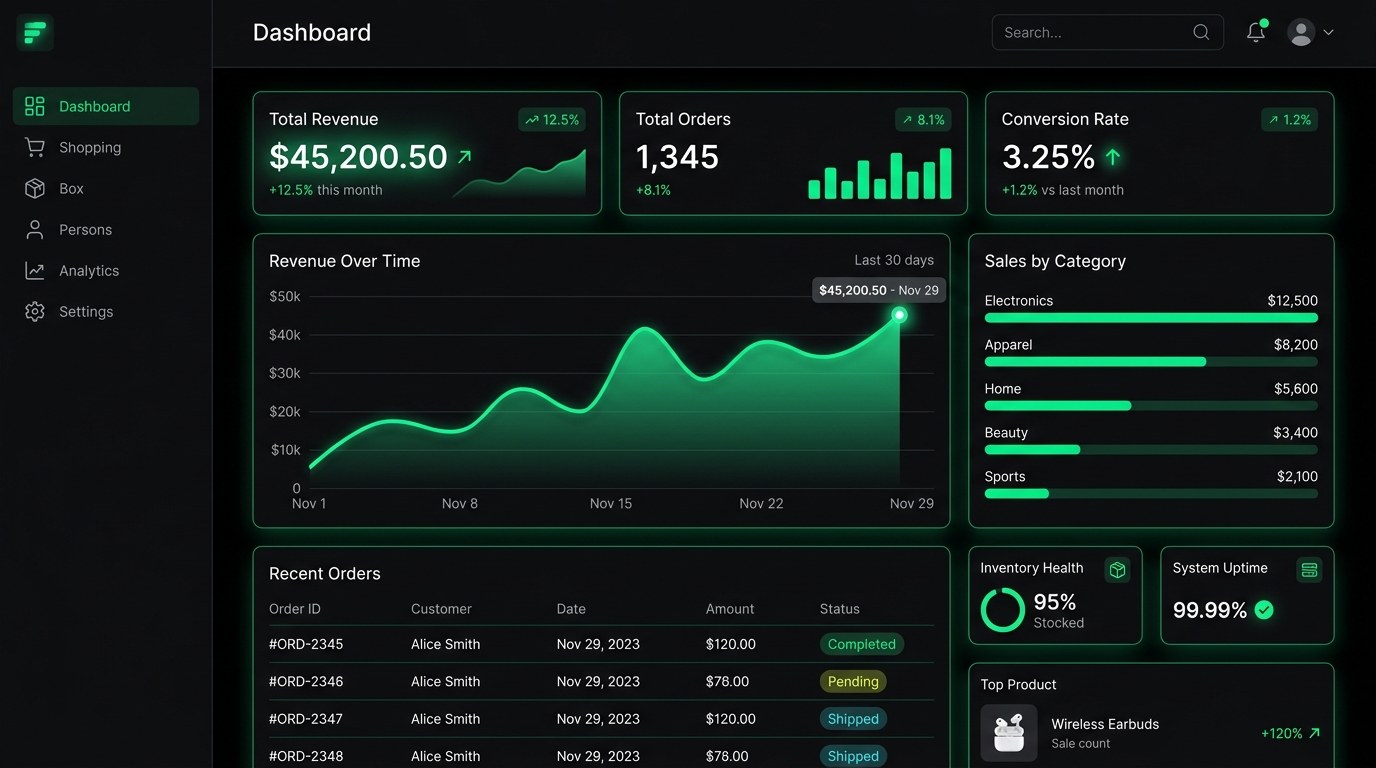Click the user avatar in header
The width and height of the screenshot is (1376, 768).
click(1301, 32)
